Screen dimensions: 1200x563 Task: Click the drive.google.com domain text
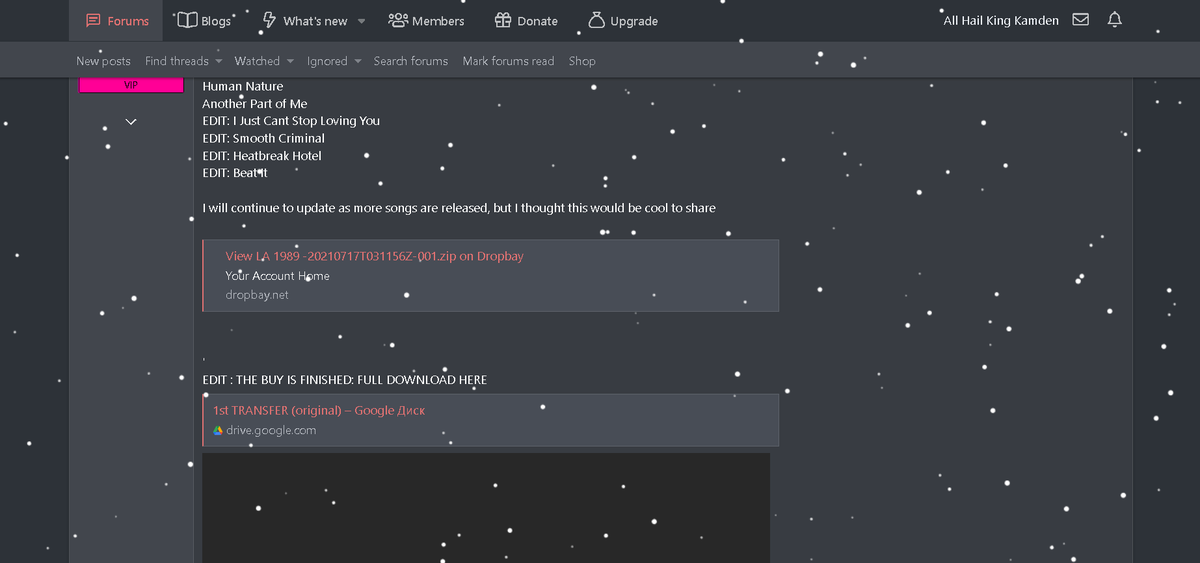point(271,430)
